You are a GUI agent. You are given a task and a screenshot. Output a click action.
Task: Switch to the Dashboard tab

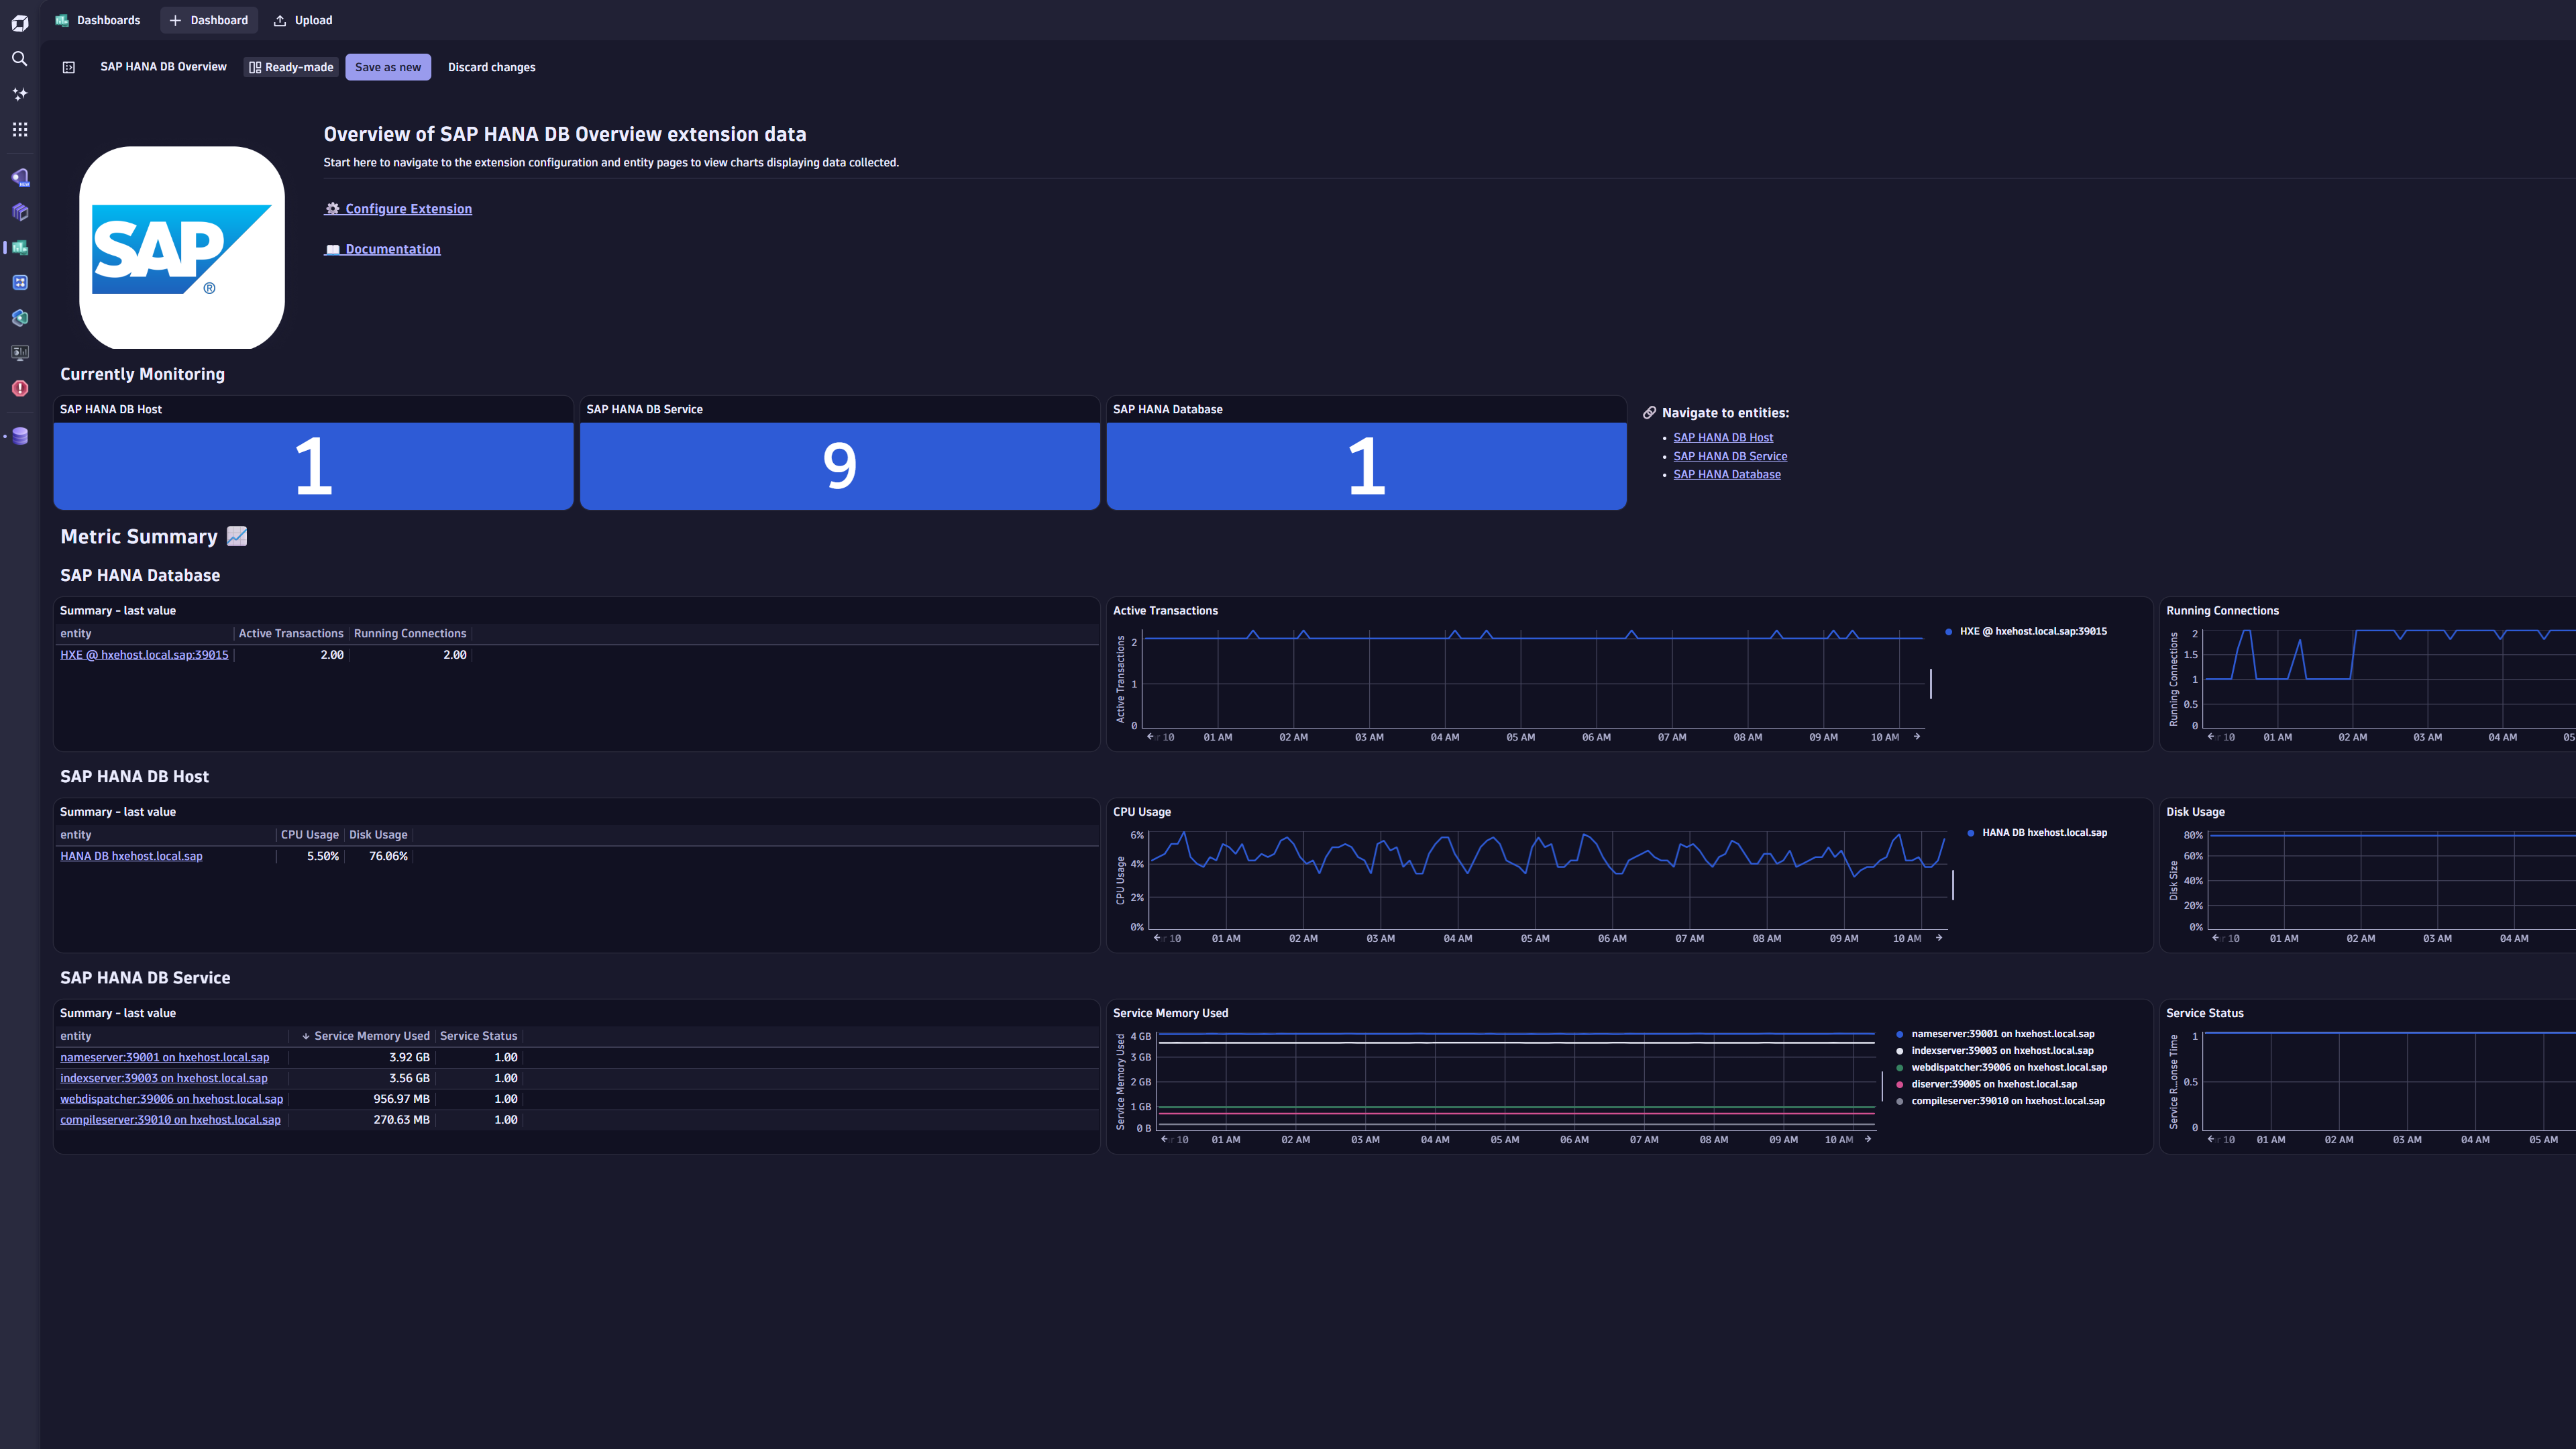pos(209,20)
